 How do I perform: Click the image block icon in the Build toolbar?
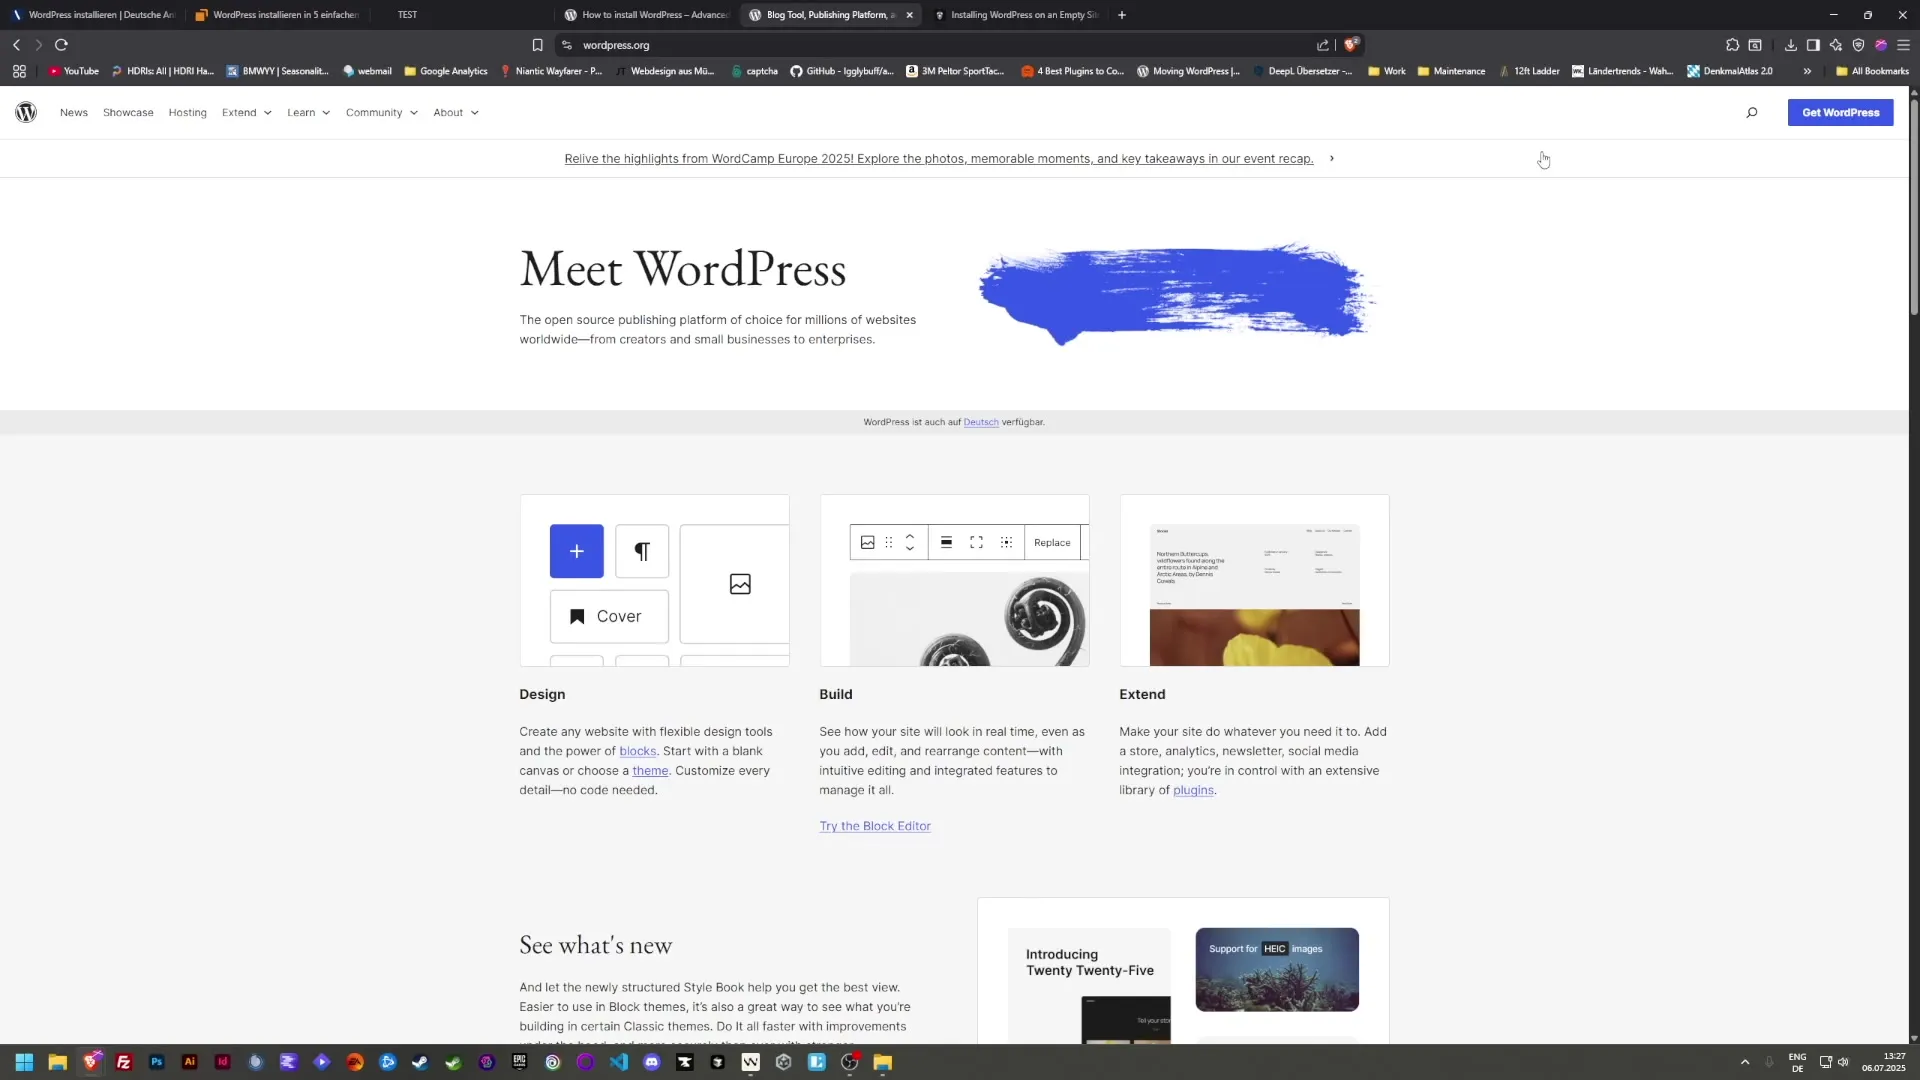click(868, 542)
